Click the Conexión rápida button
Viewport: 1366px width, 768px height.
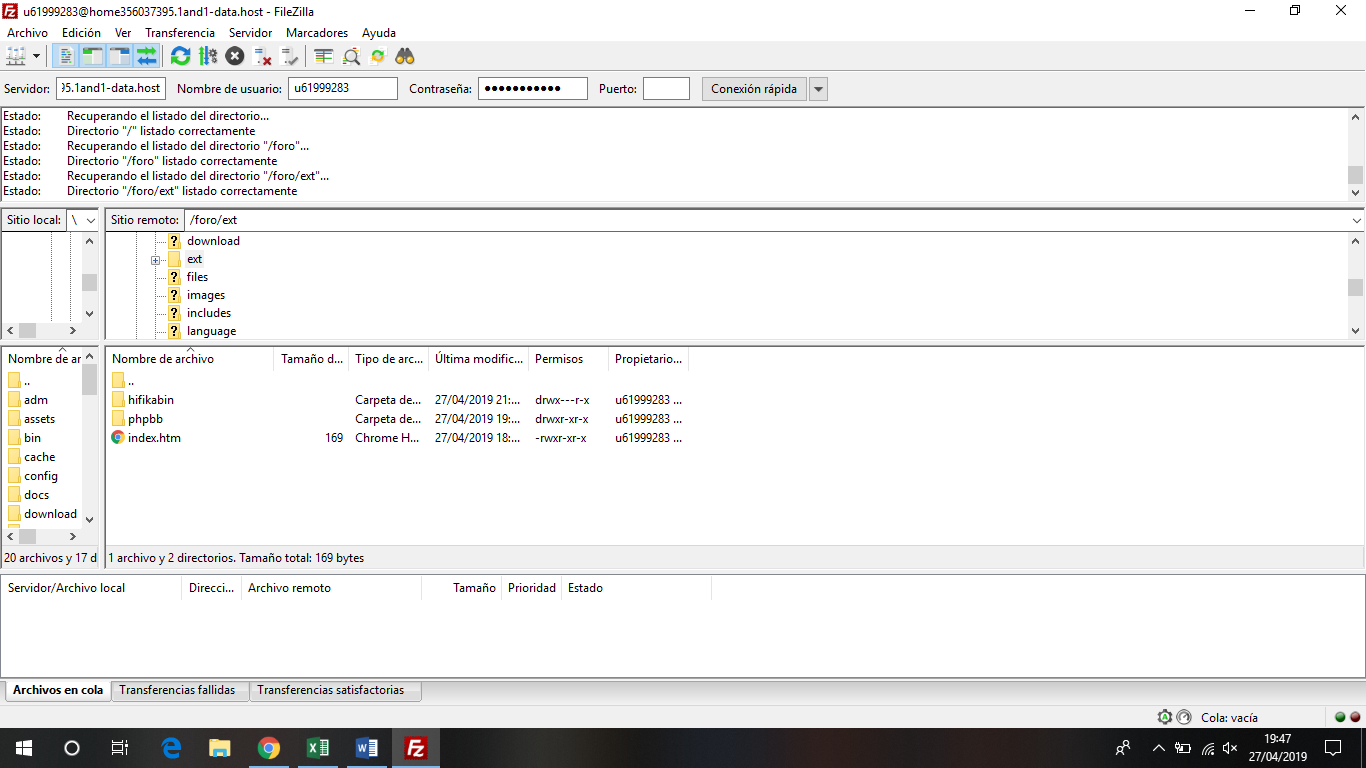pyautogui.click(x=753, y=89)
